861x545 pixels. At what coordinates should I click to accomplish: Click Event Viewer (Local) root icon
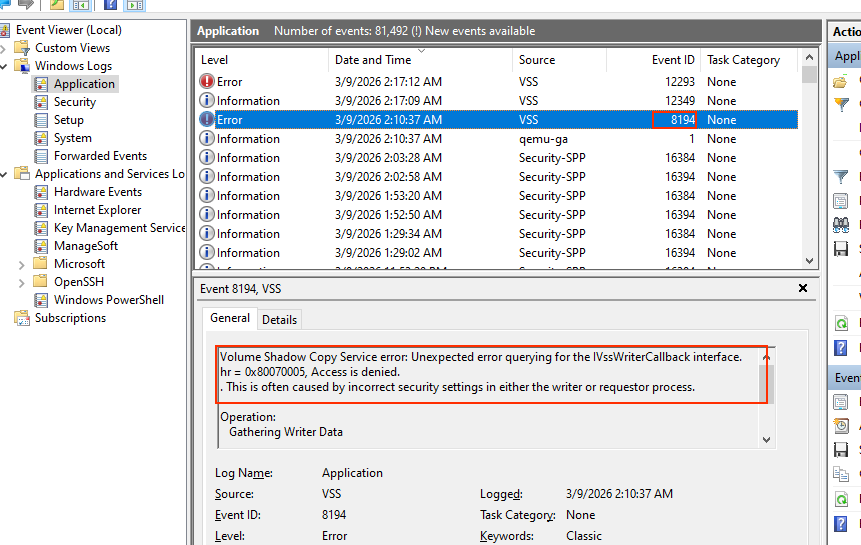[5, 30]
